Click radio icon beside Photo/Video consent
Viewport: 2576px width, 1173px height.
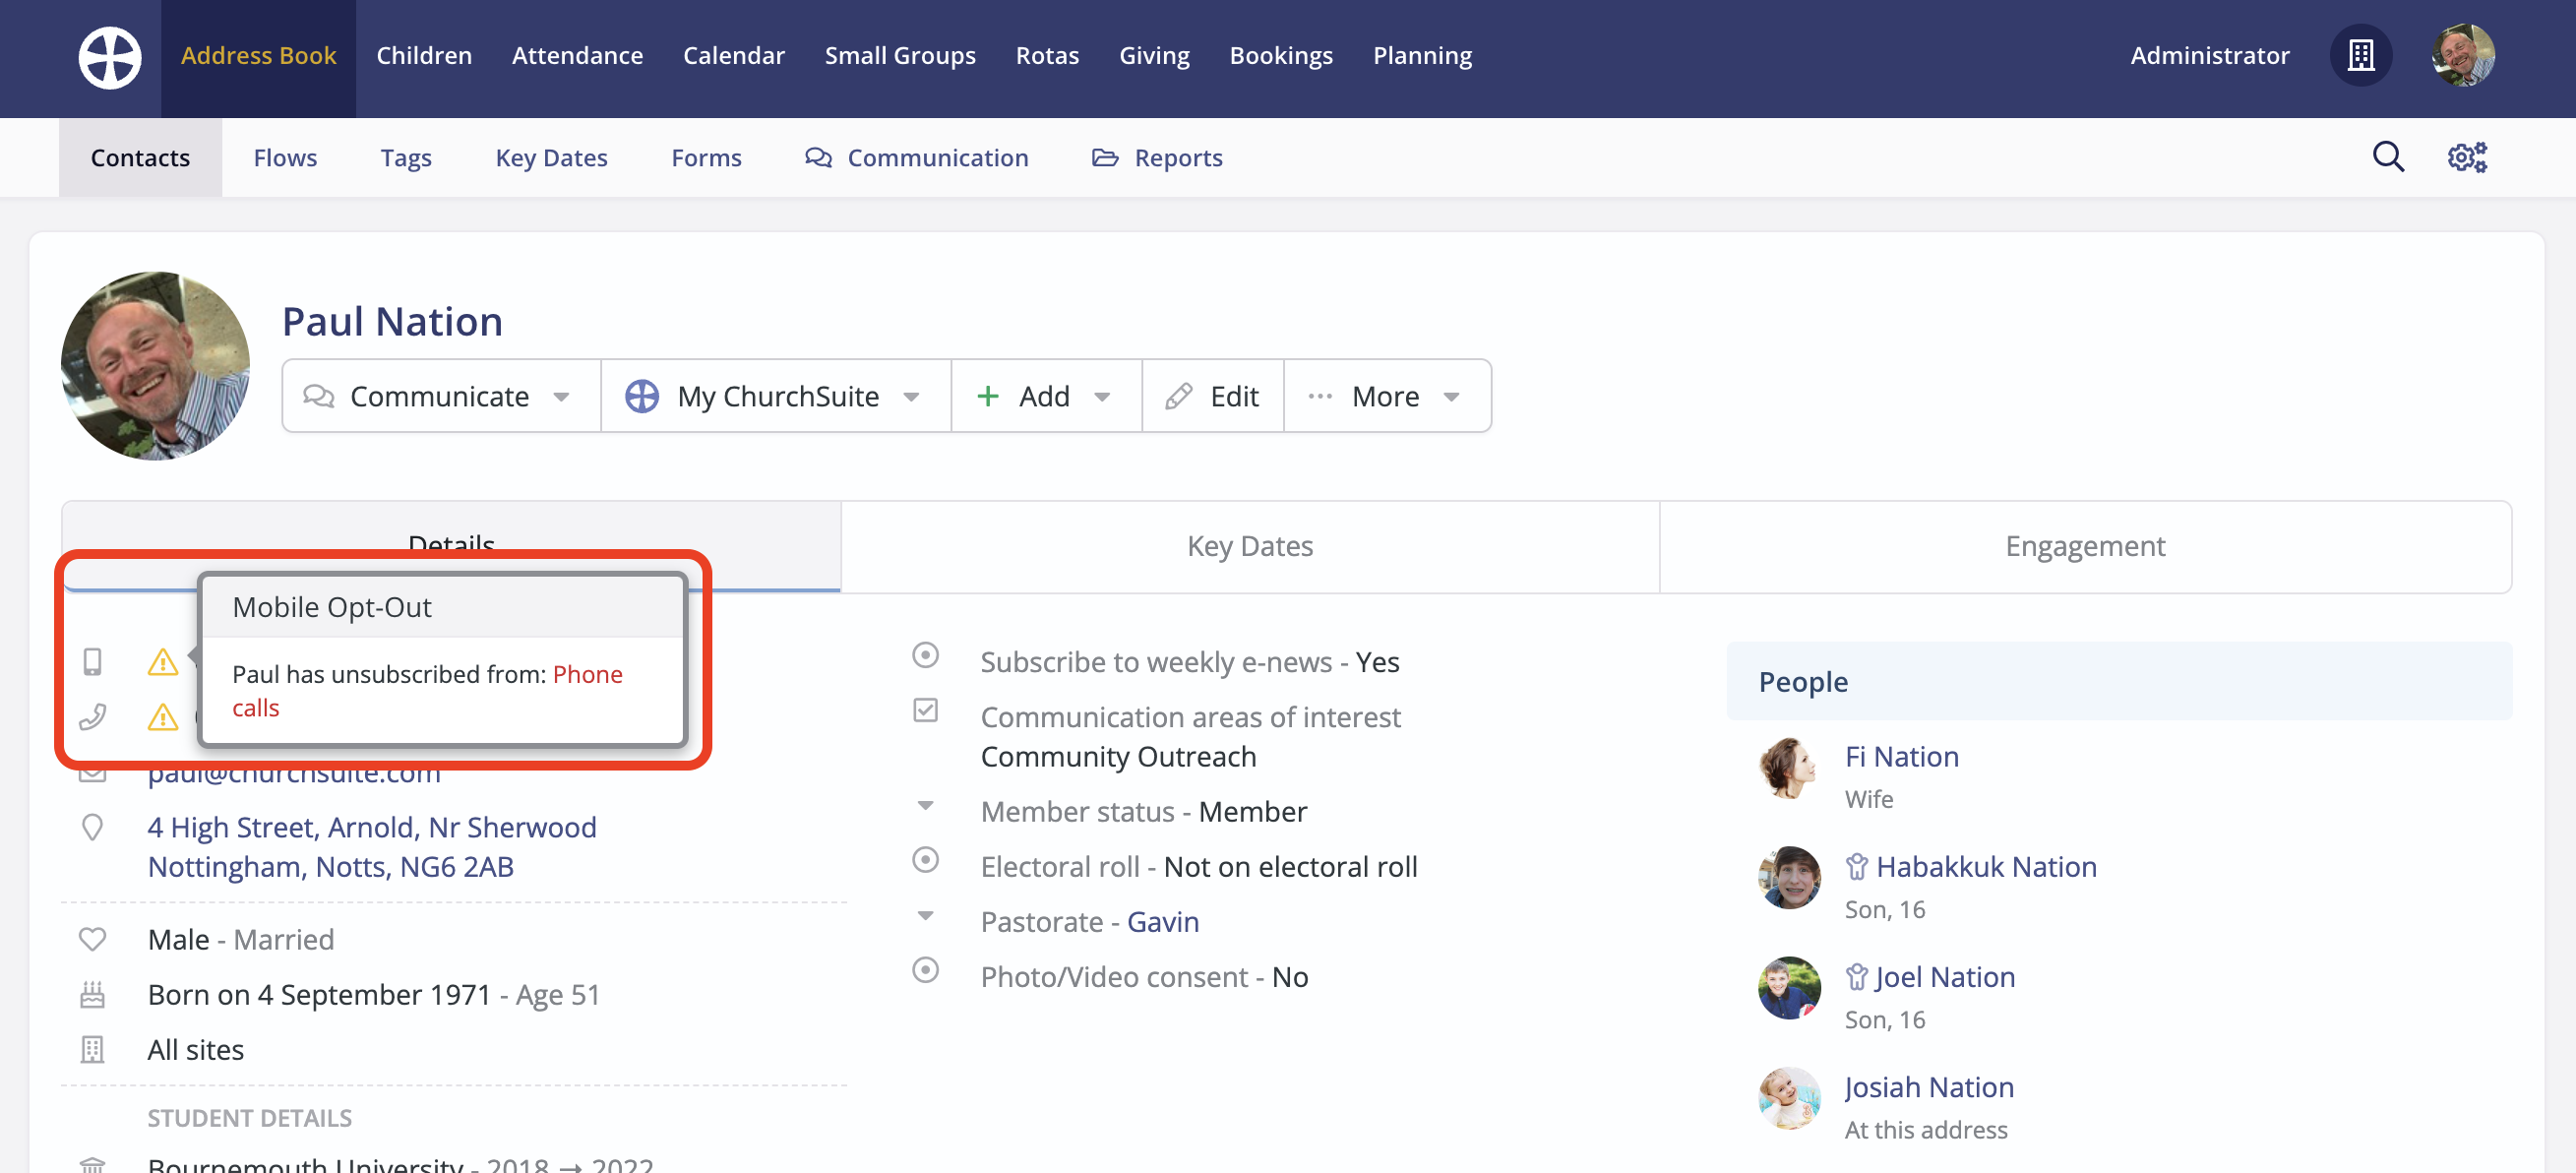(x=925, y=970)
